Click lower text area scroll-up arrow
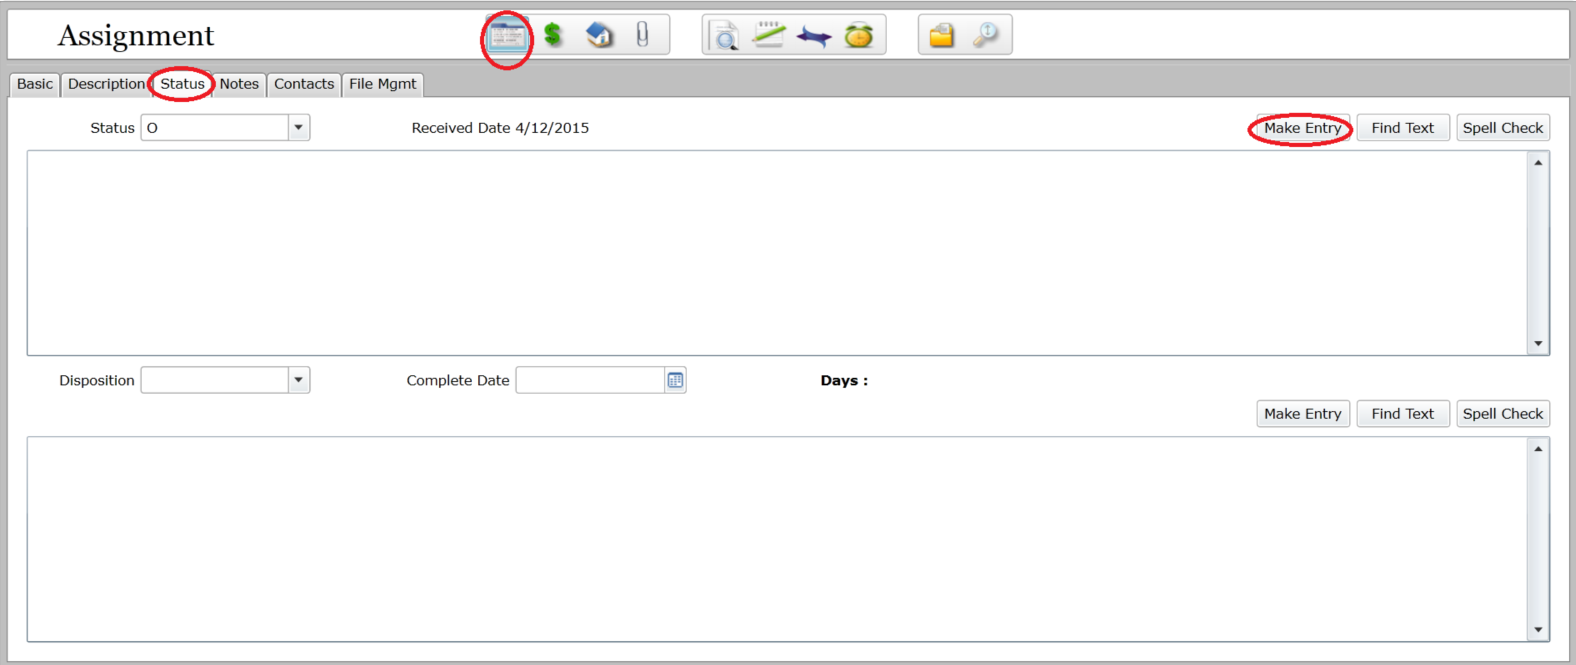Screen dimensions: 1576x665 [1538, 449]
